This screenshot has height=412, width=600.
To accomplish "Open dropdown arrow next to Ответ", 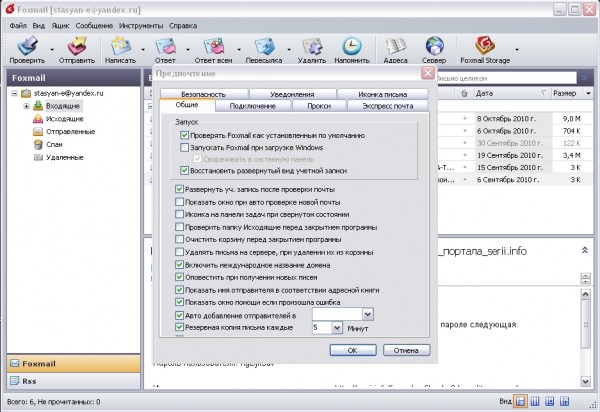I will (x=188, y=49).
